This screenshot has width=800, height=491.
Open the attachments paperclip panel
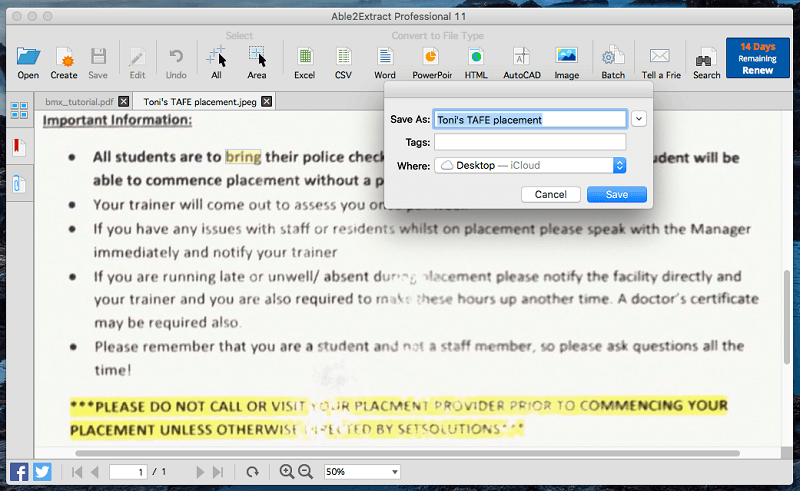(19, 184)
